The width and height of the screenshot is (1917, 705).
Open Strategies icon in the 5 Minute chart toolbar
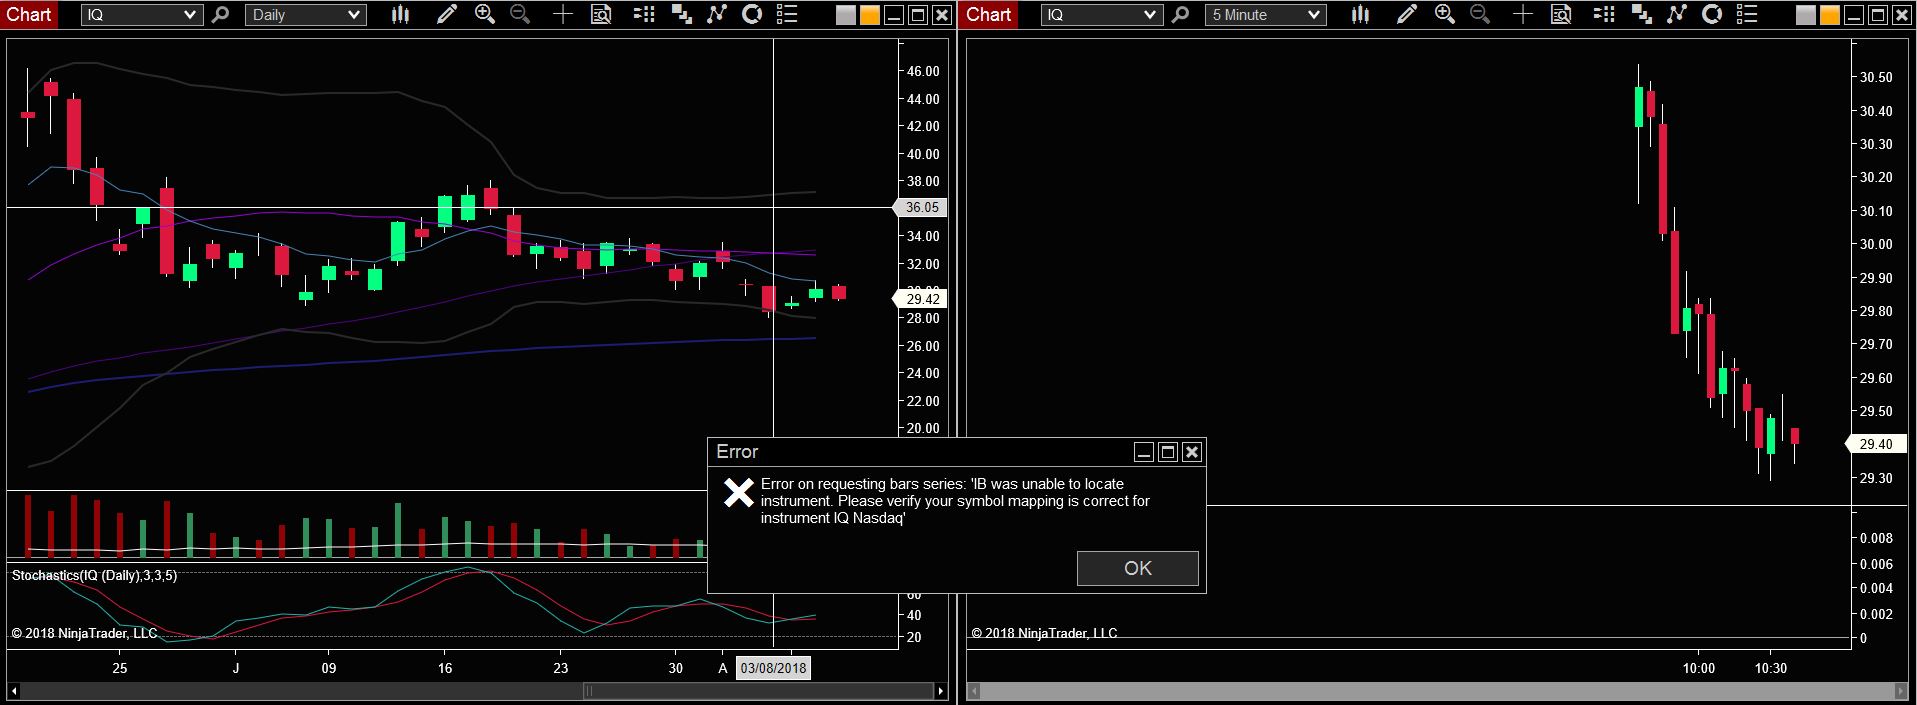point(1712,15)
